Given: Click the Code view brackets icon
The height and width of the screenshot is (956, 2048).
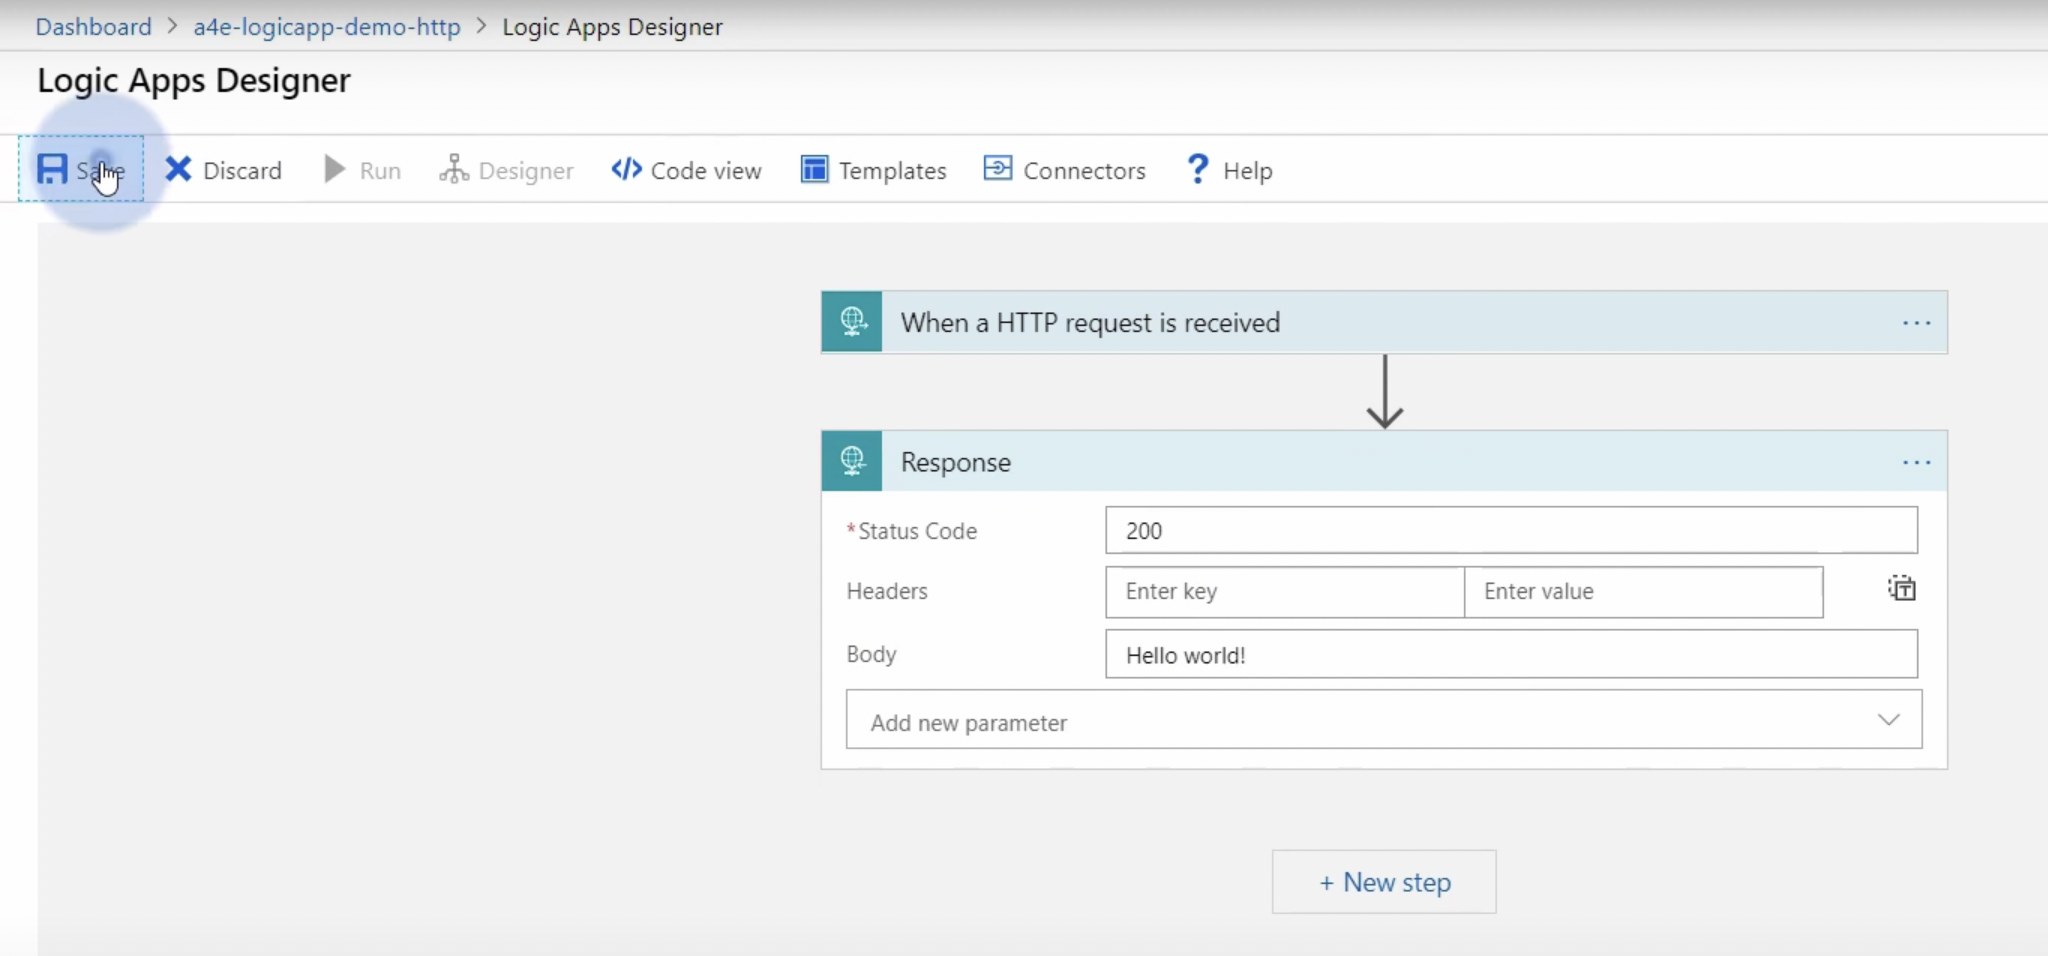Looking at the screenshot, I should [x=626, y=169].
